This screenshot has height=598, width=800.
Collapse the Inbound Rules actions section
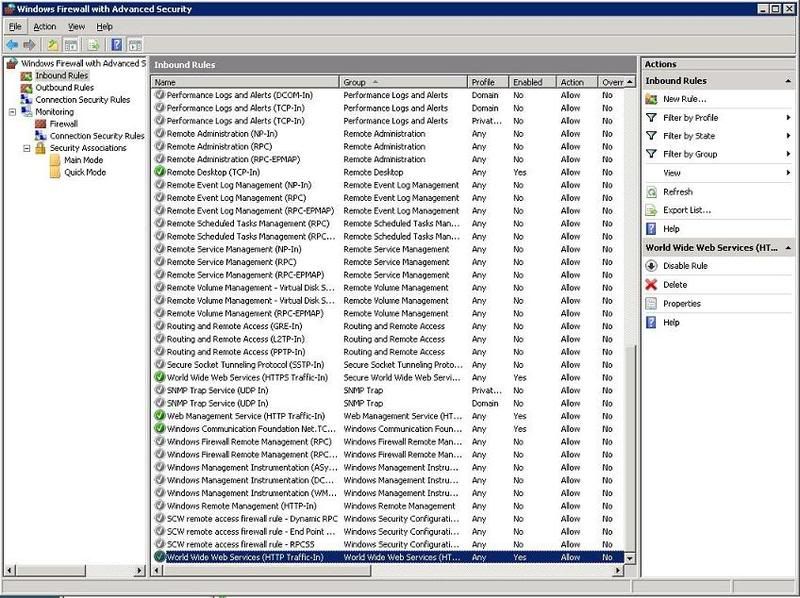788,81
